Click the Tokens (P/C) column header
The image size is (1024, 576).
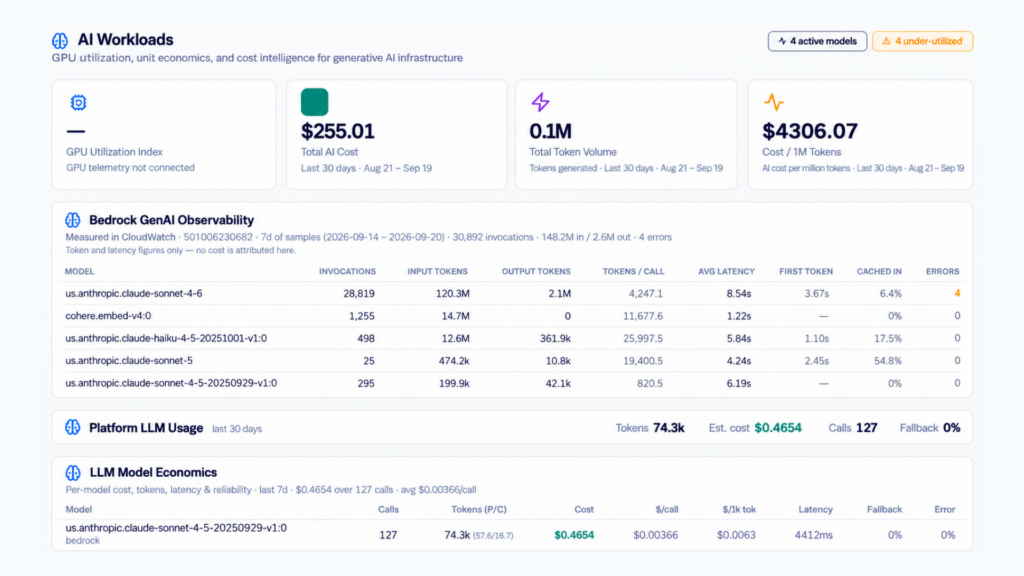click(479, 509)
